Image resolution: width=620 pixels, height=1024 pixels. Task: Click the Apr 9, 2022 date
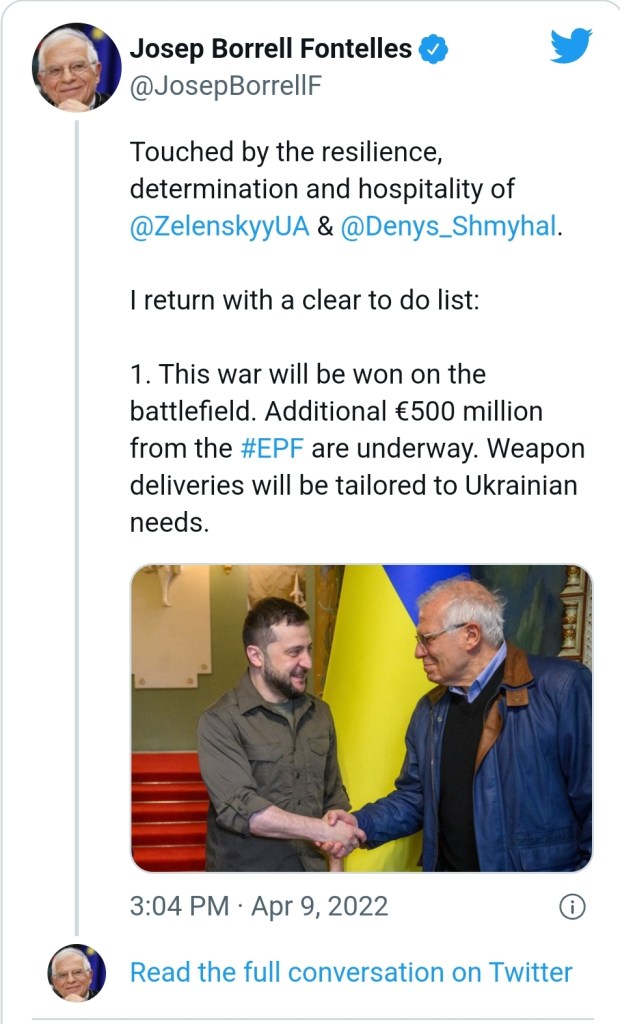319,907
